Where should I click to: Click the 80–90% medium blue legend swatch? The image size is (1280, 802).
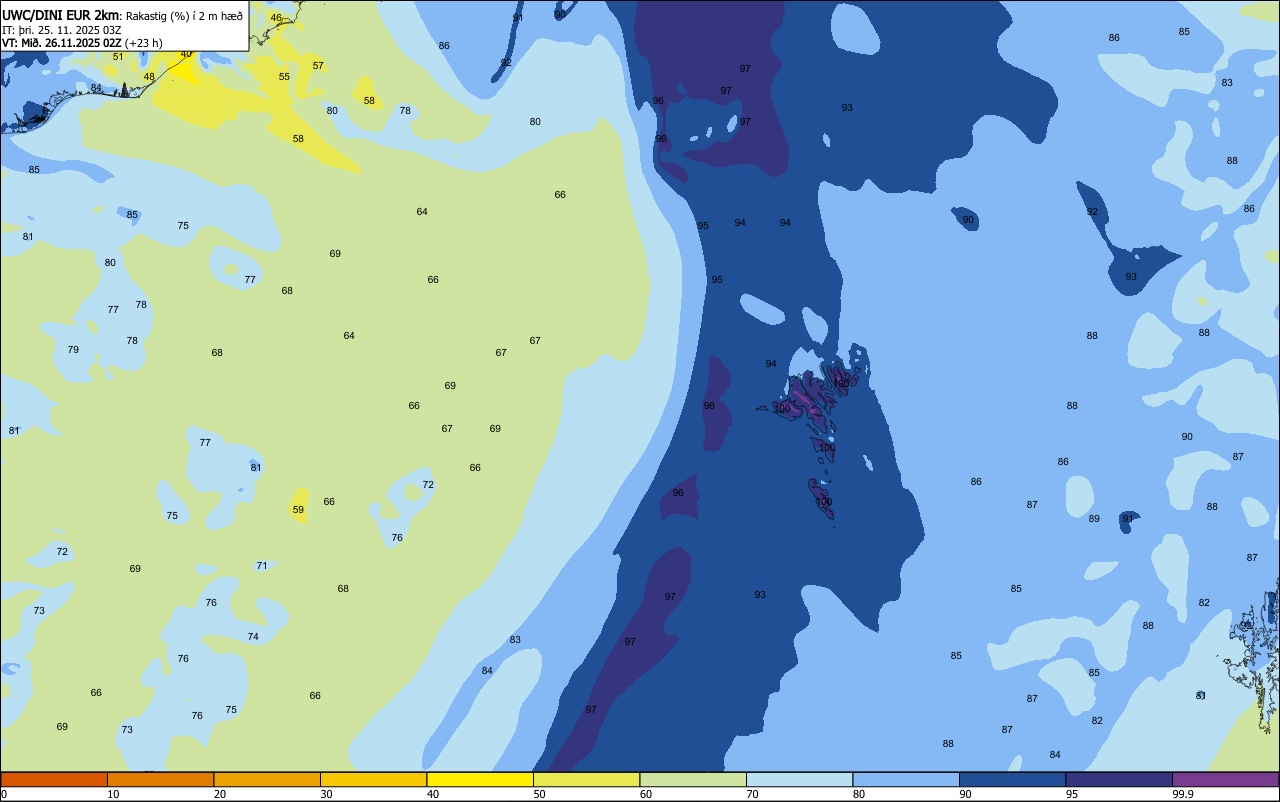click(x=906, y=779)
